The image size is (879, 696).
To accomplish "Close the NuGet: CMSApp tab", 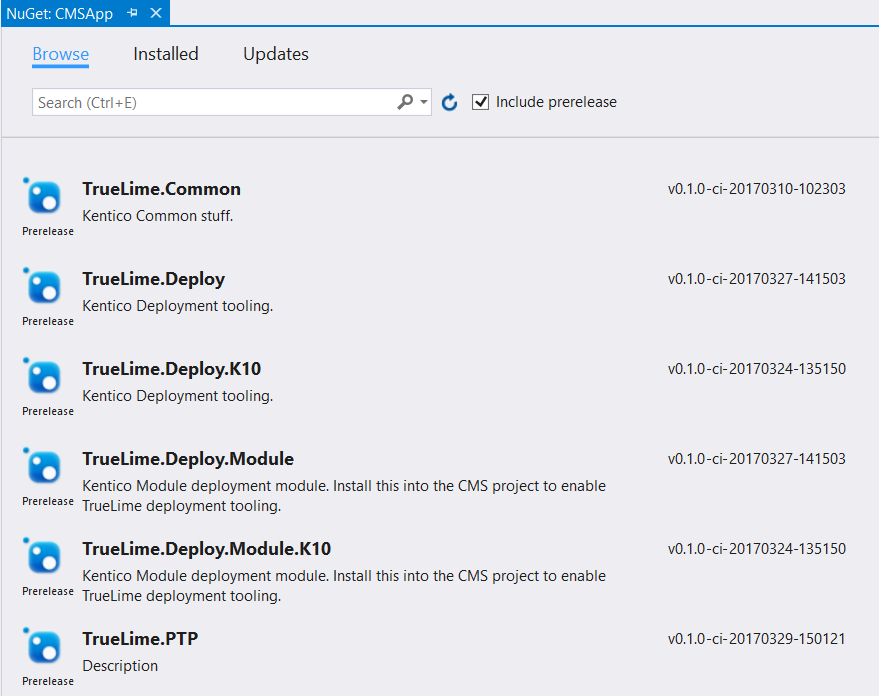I will click(156, 13).
